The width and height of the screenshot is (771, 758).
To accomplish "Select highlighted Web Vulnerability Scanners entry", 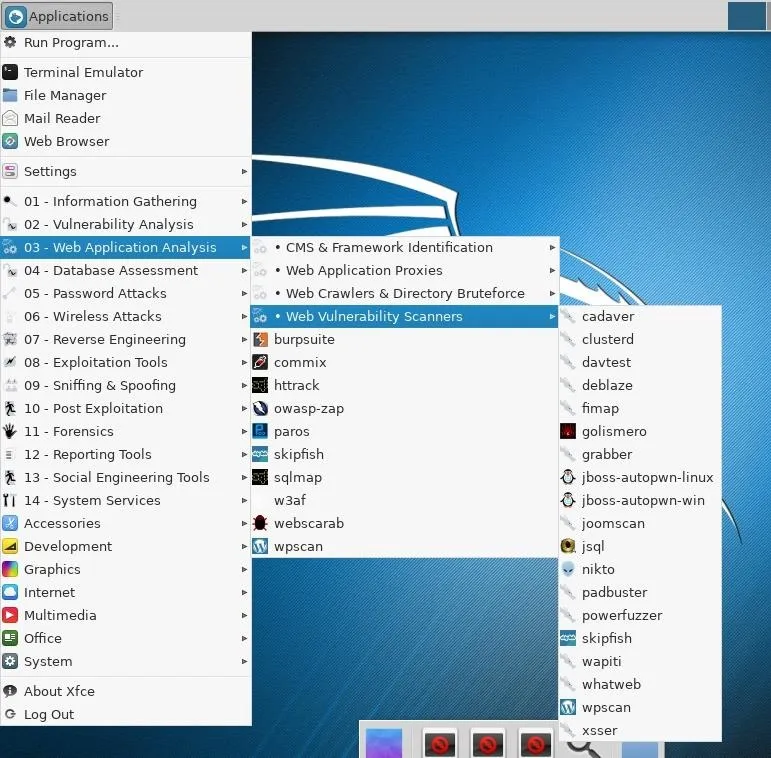I will coord(404,316).
